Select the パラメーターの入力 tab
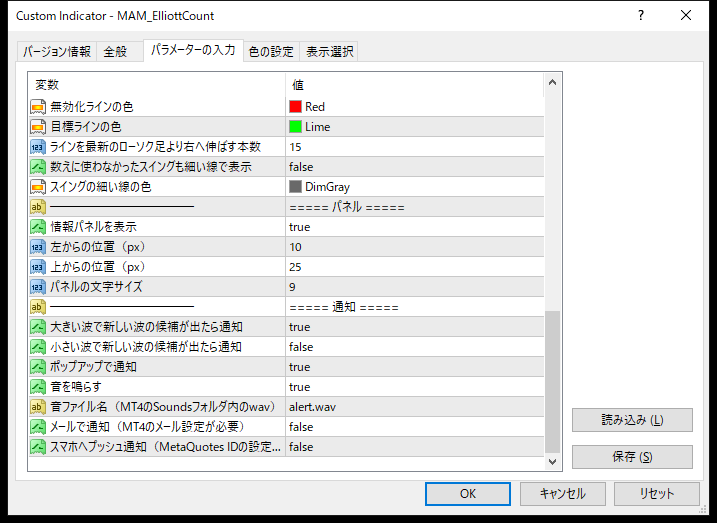Viewport: 717px width, 523px height. click(193, 50)
